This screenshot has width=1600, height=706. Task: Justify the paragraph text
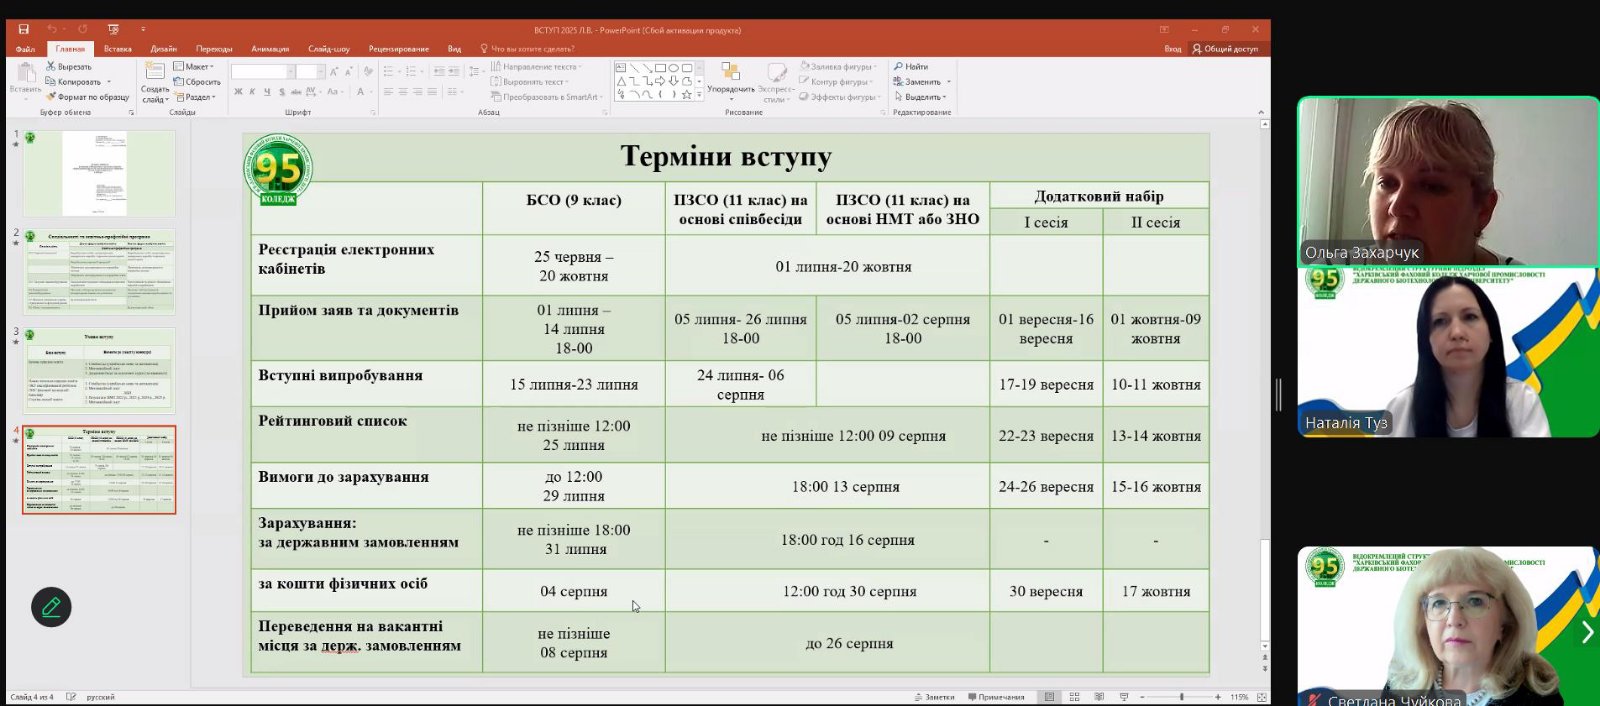tap(432, 92)
